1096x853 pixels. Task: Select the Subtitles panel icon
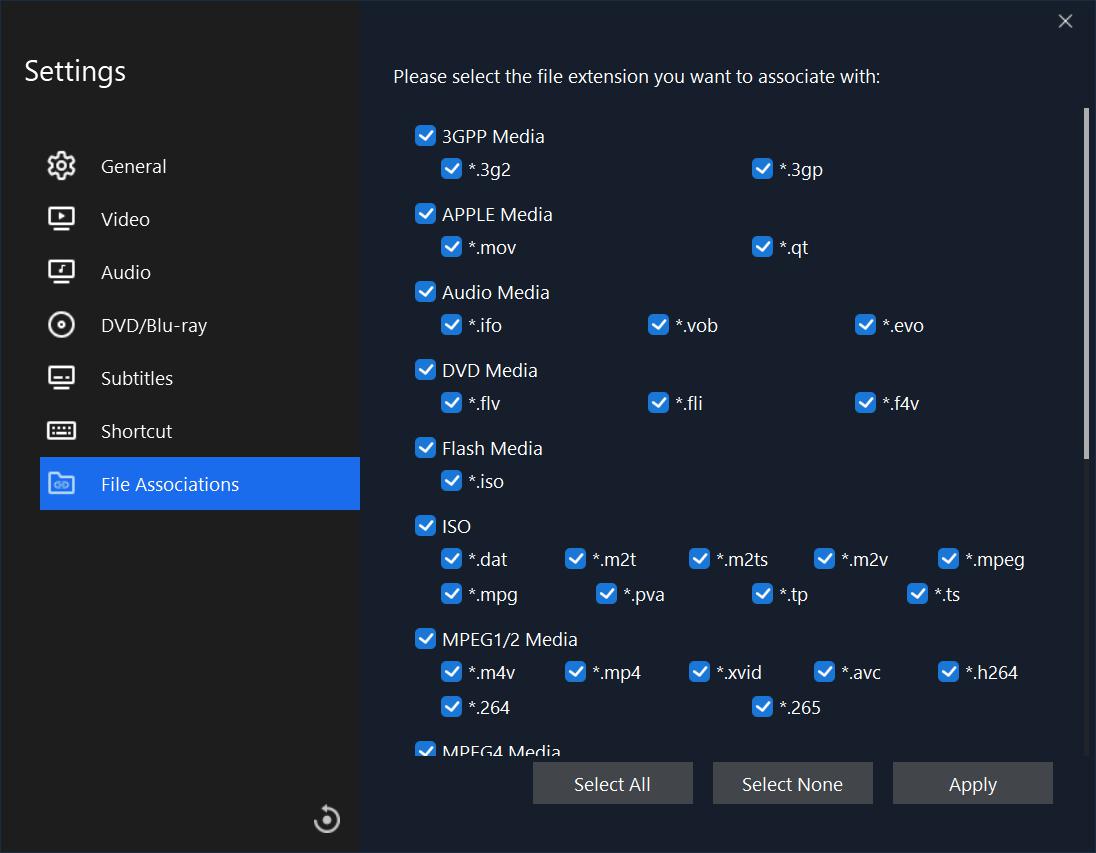(x=61, y=378)
